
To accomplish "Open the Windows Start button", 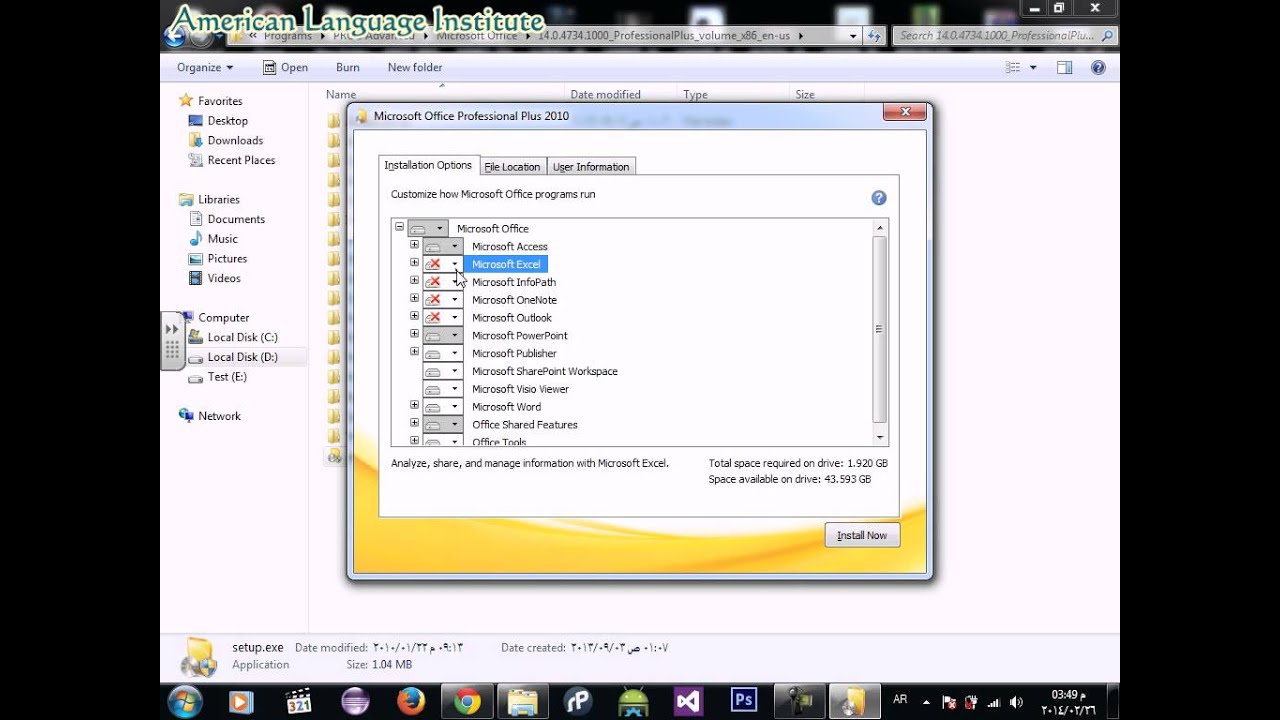I will [x=186, y=702].
